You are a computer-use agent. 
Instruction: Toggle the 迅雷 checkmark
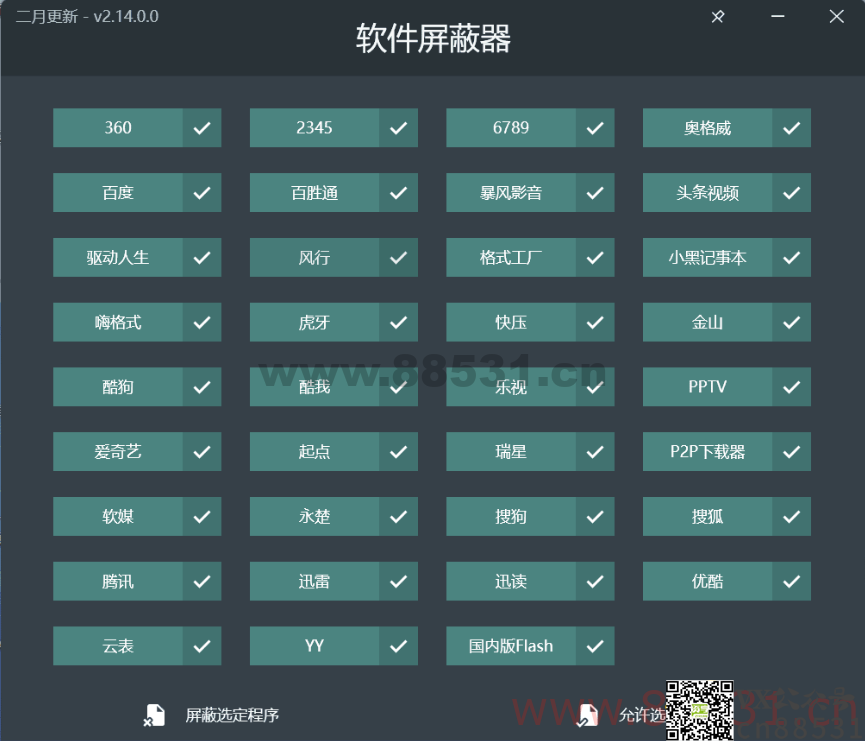398,581
